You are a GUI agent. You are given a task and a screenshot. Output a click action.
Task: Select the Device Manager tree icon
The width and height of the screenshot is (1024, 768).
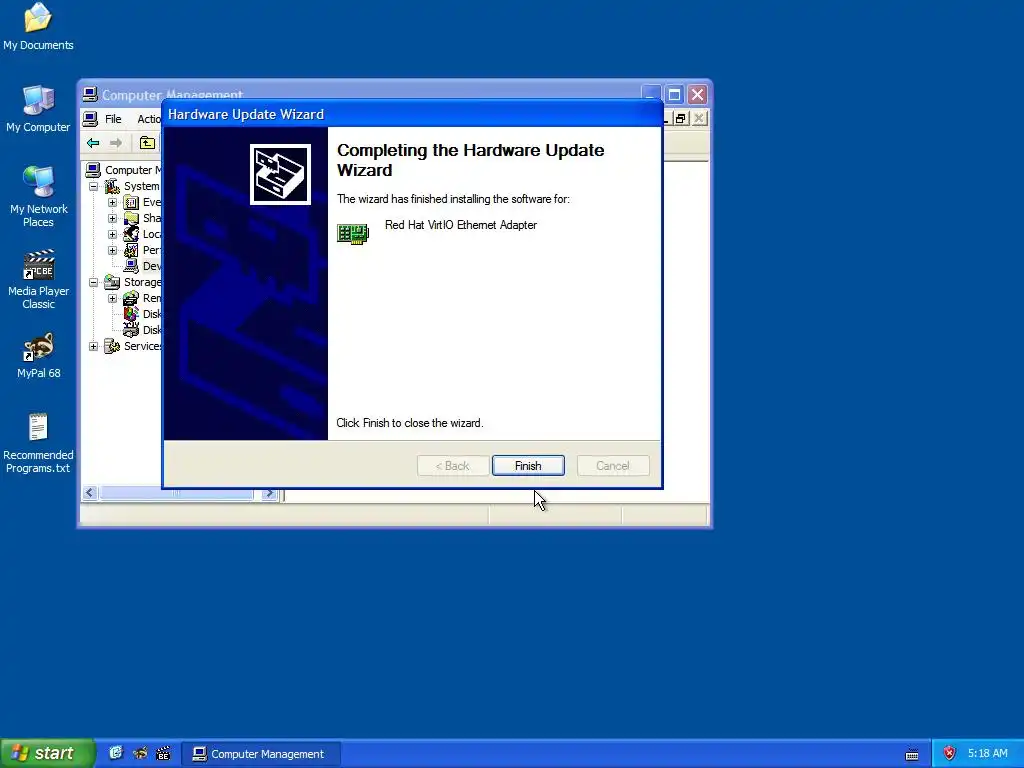click(131, 266)
